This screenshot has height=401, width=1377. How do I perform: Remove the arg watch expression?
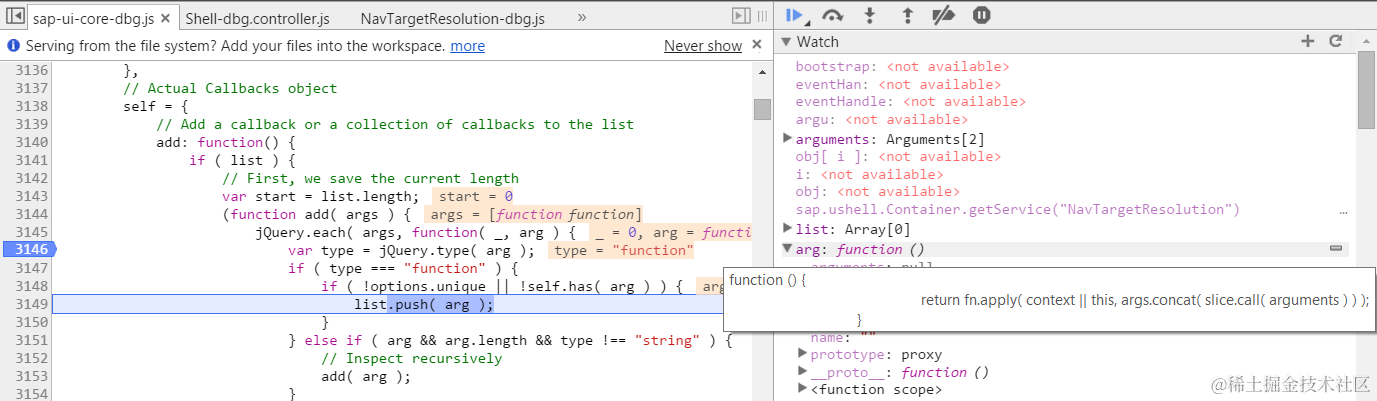pos(1335,248)
